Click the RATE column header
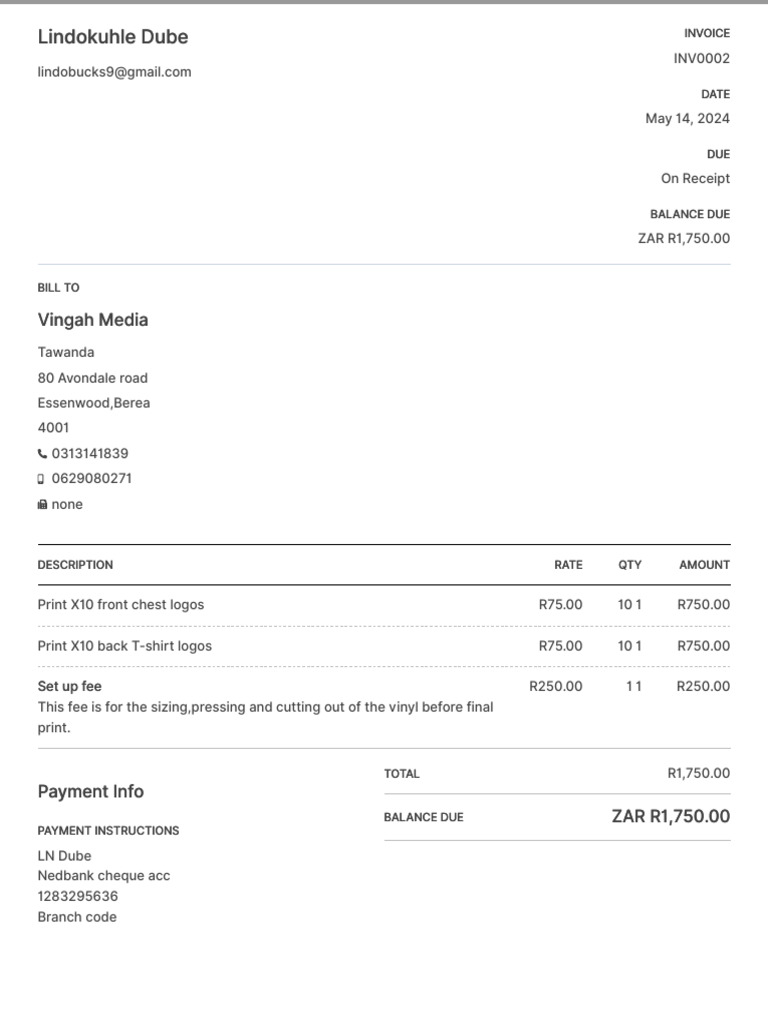768x1024 pixels. [x=568, y=565]
